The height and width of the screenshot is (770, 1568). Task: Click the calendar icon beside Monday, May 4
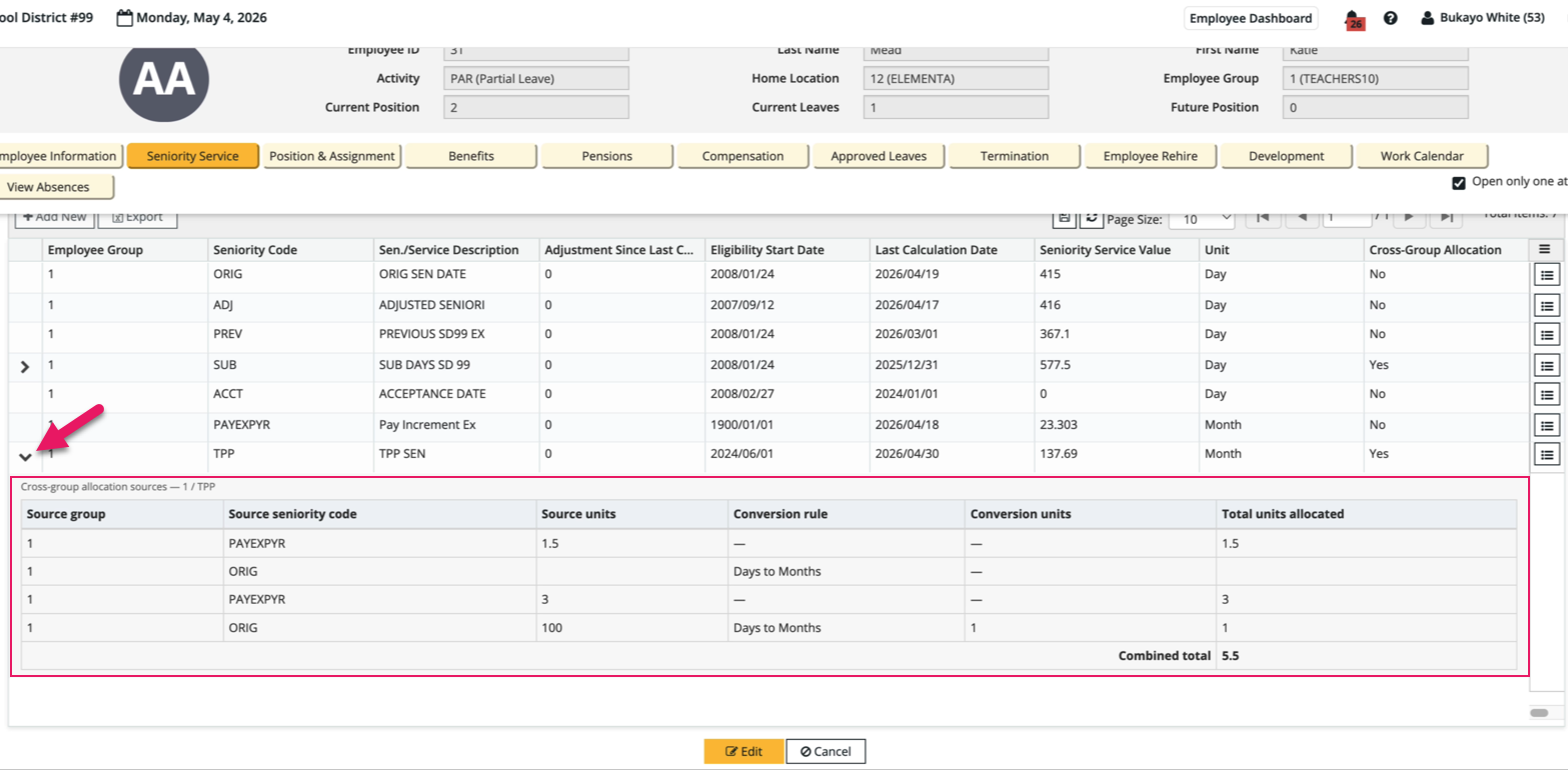click(125, 18)
